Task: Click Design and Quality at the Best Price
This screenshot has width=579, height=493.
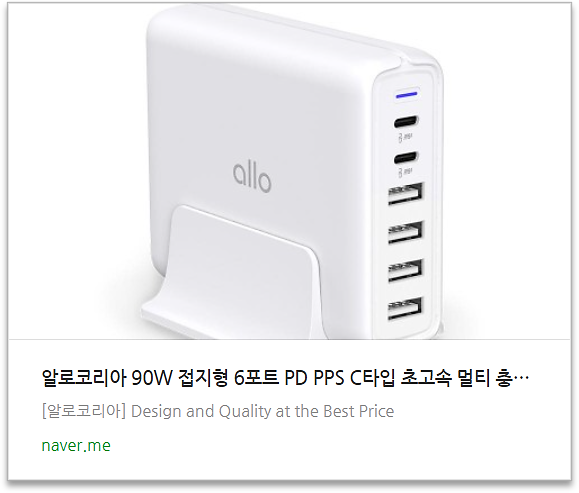Action: click(263, 411)
